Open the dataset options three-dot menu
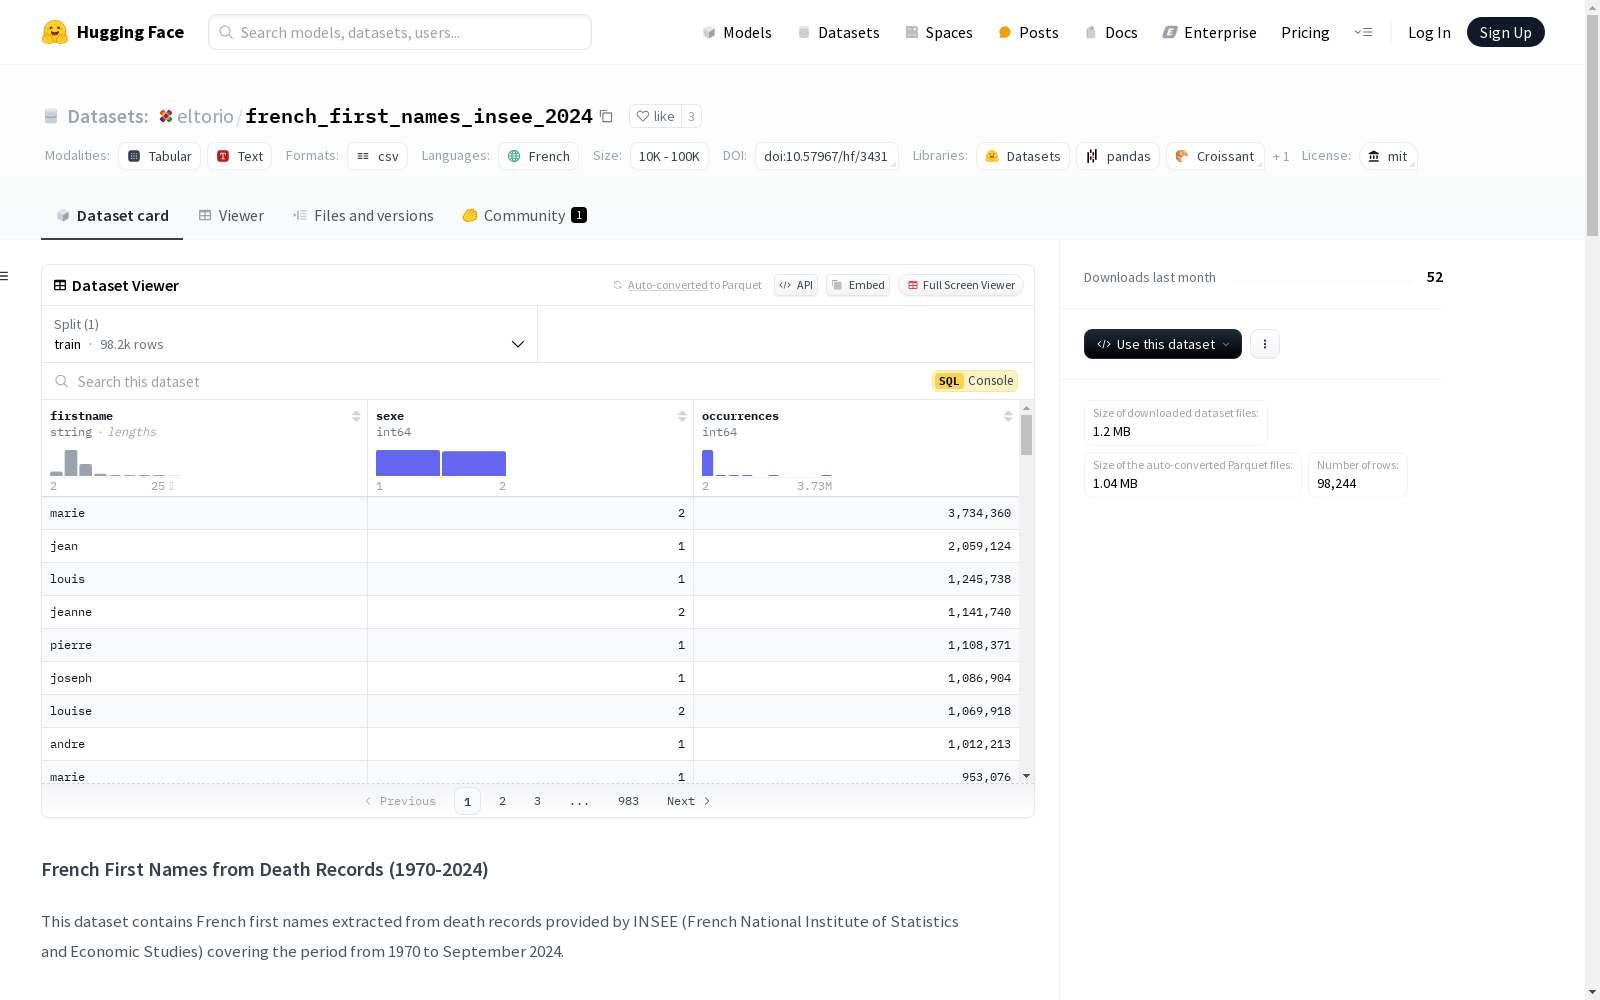 (x=1265, y=344)
